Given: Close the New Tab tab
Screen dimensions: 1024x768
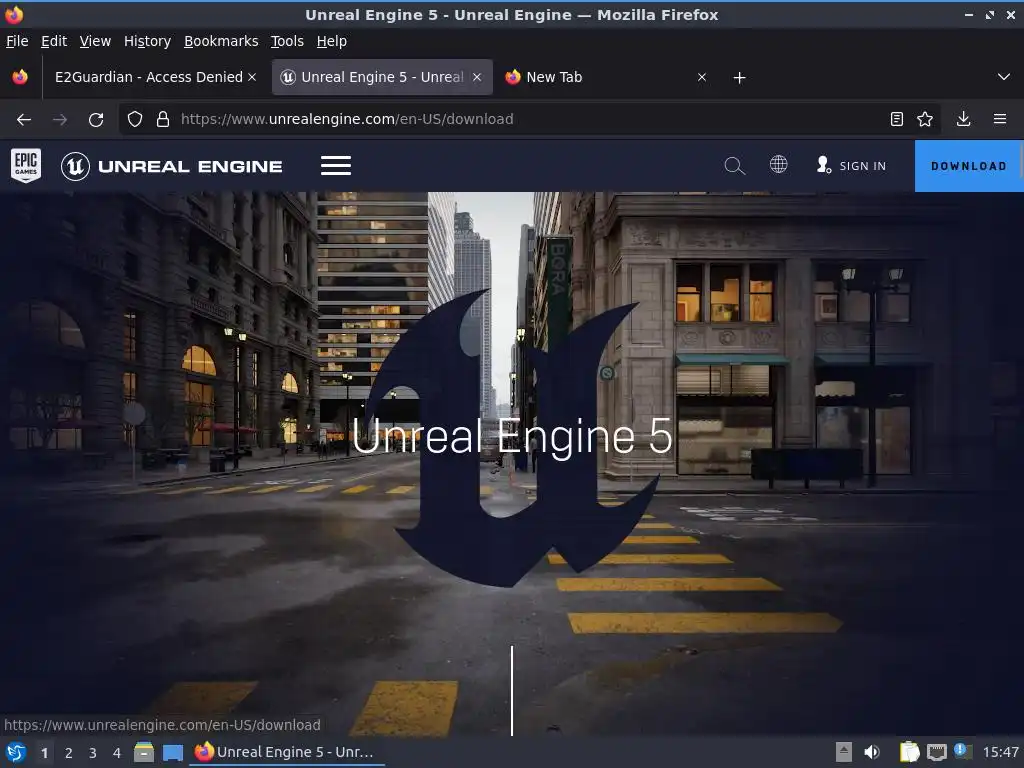Looking at the screenshot, I should [x=702, y=77].
